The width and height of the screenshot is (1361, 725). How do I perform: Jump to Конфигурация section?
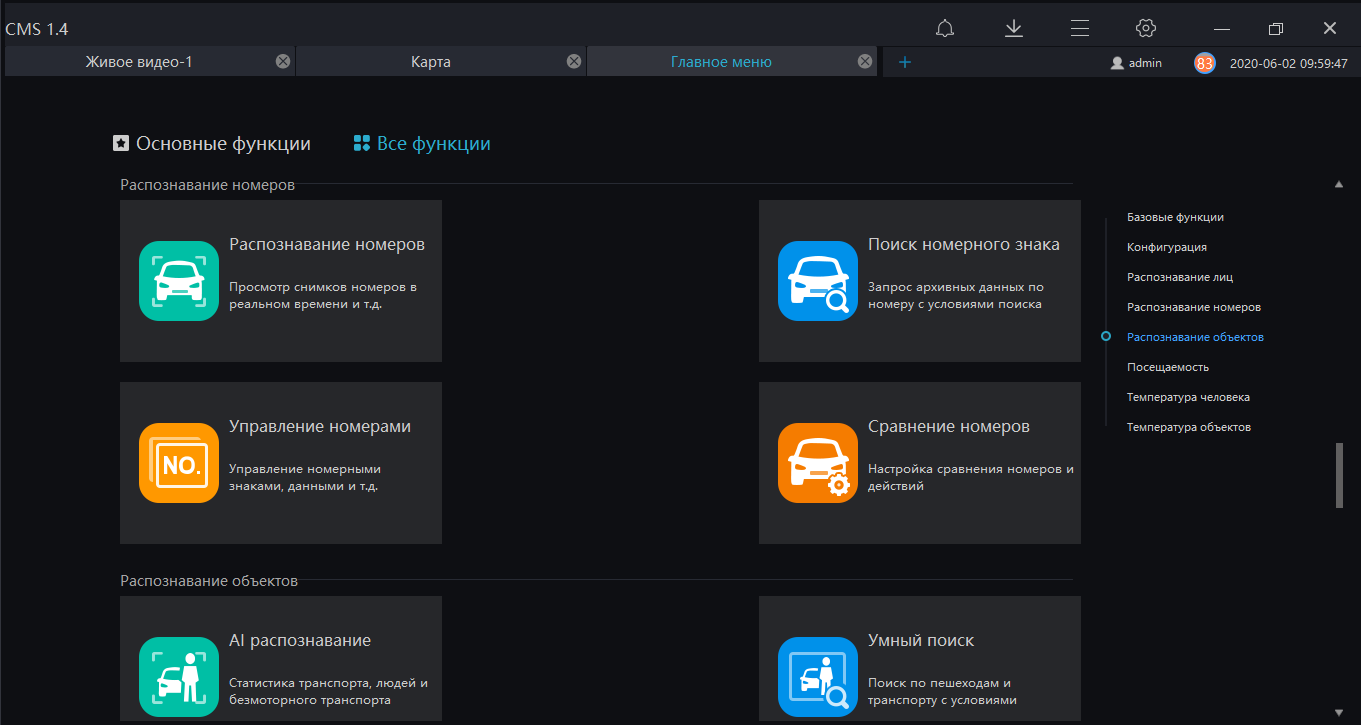(x=1167, y=247)
